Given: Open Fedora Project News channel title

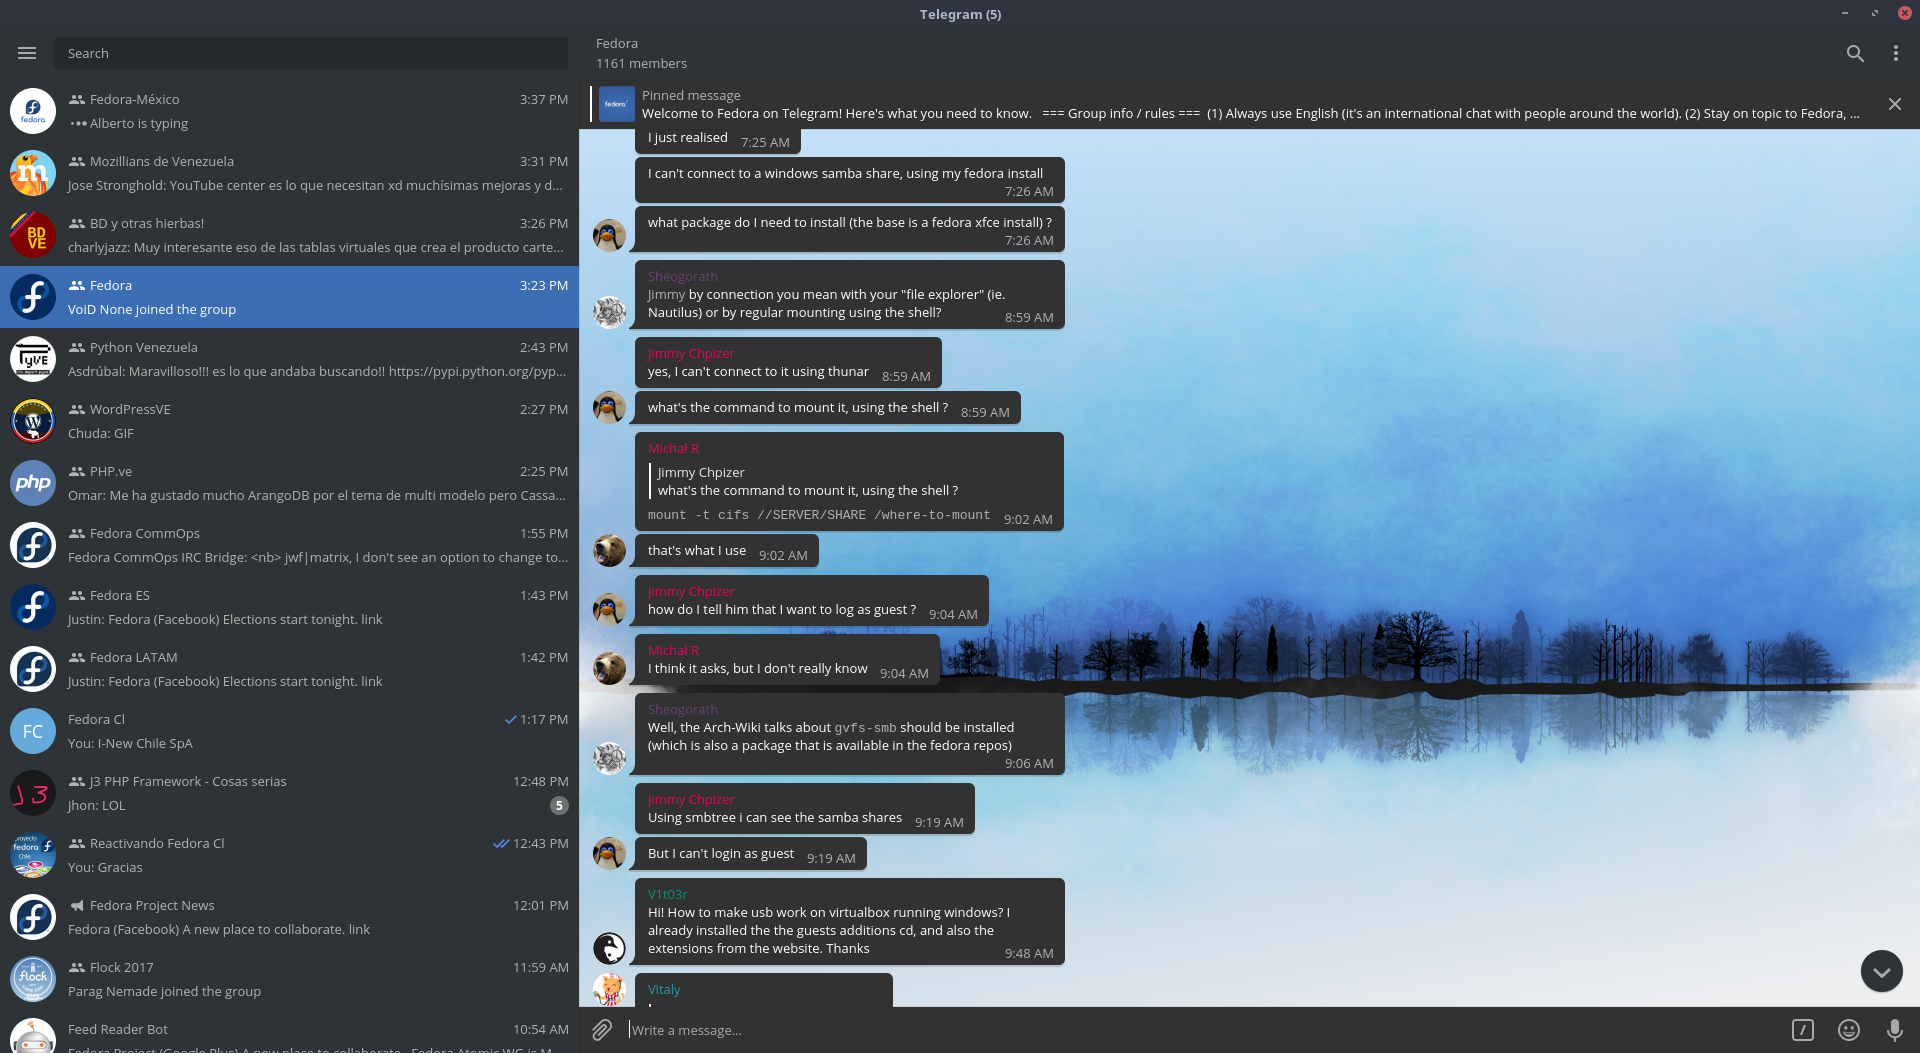Looking at the screenshot, I should pyautogui.click(x=152, y=905).
